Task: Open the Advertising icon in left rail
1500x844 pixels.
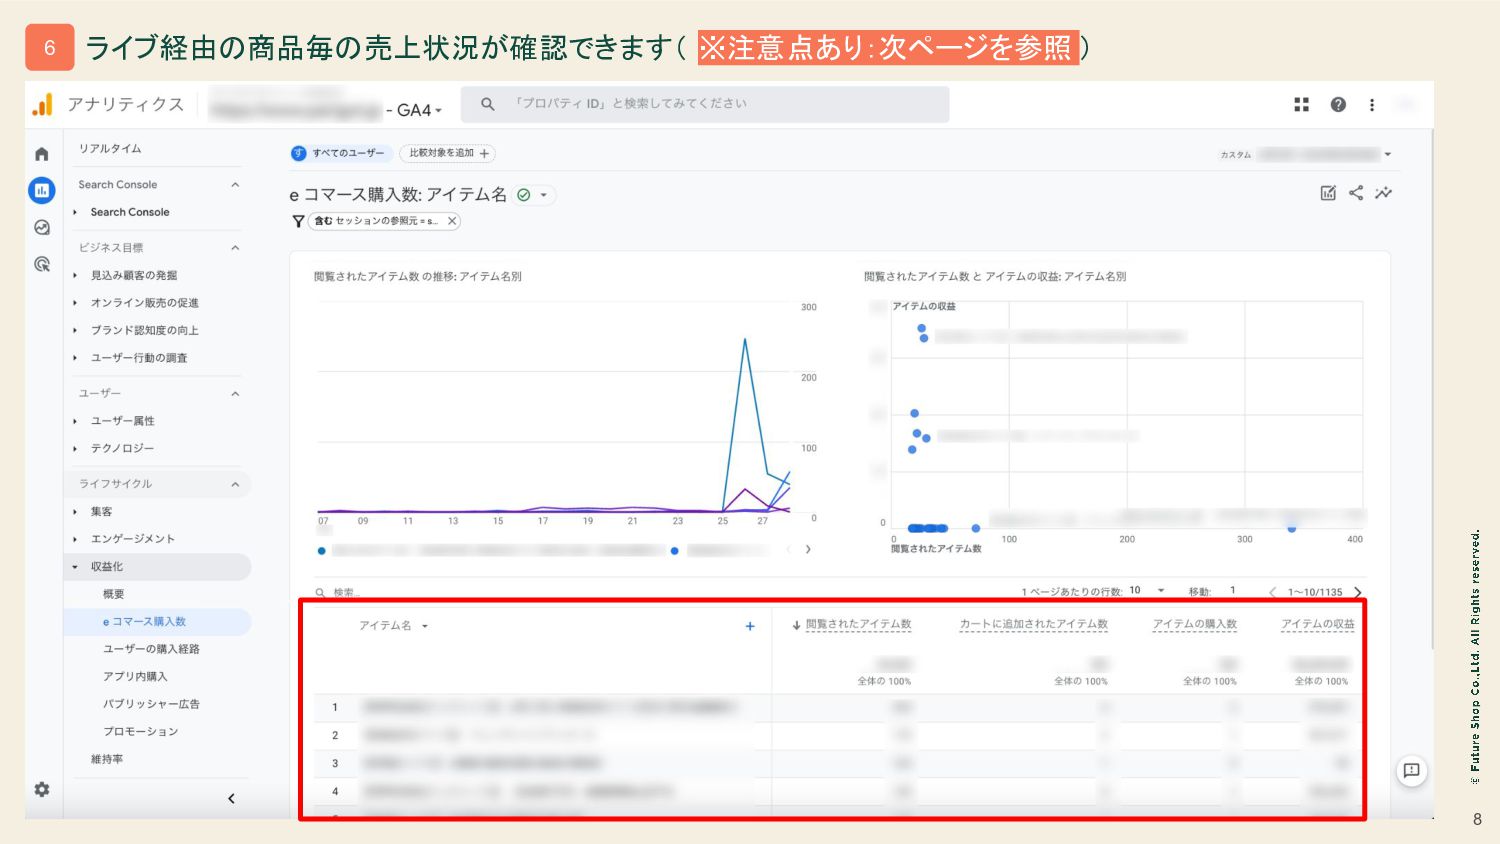Action: click(x=41, y=264)
